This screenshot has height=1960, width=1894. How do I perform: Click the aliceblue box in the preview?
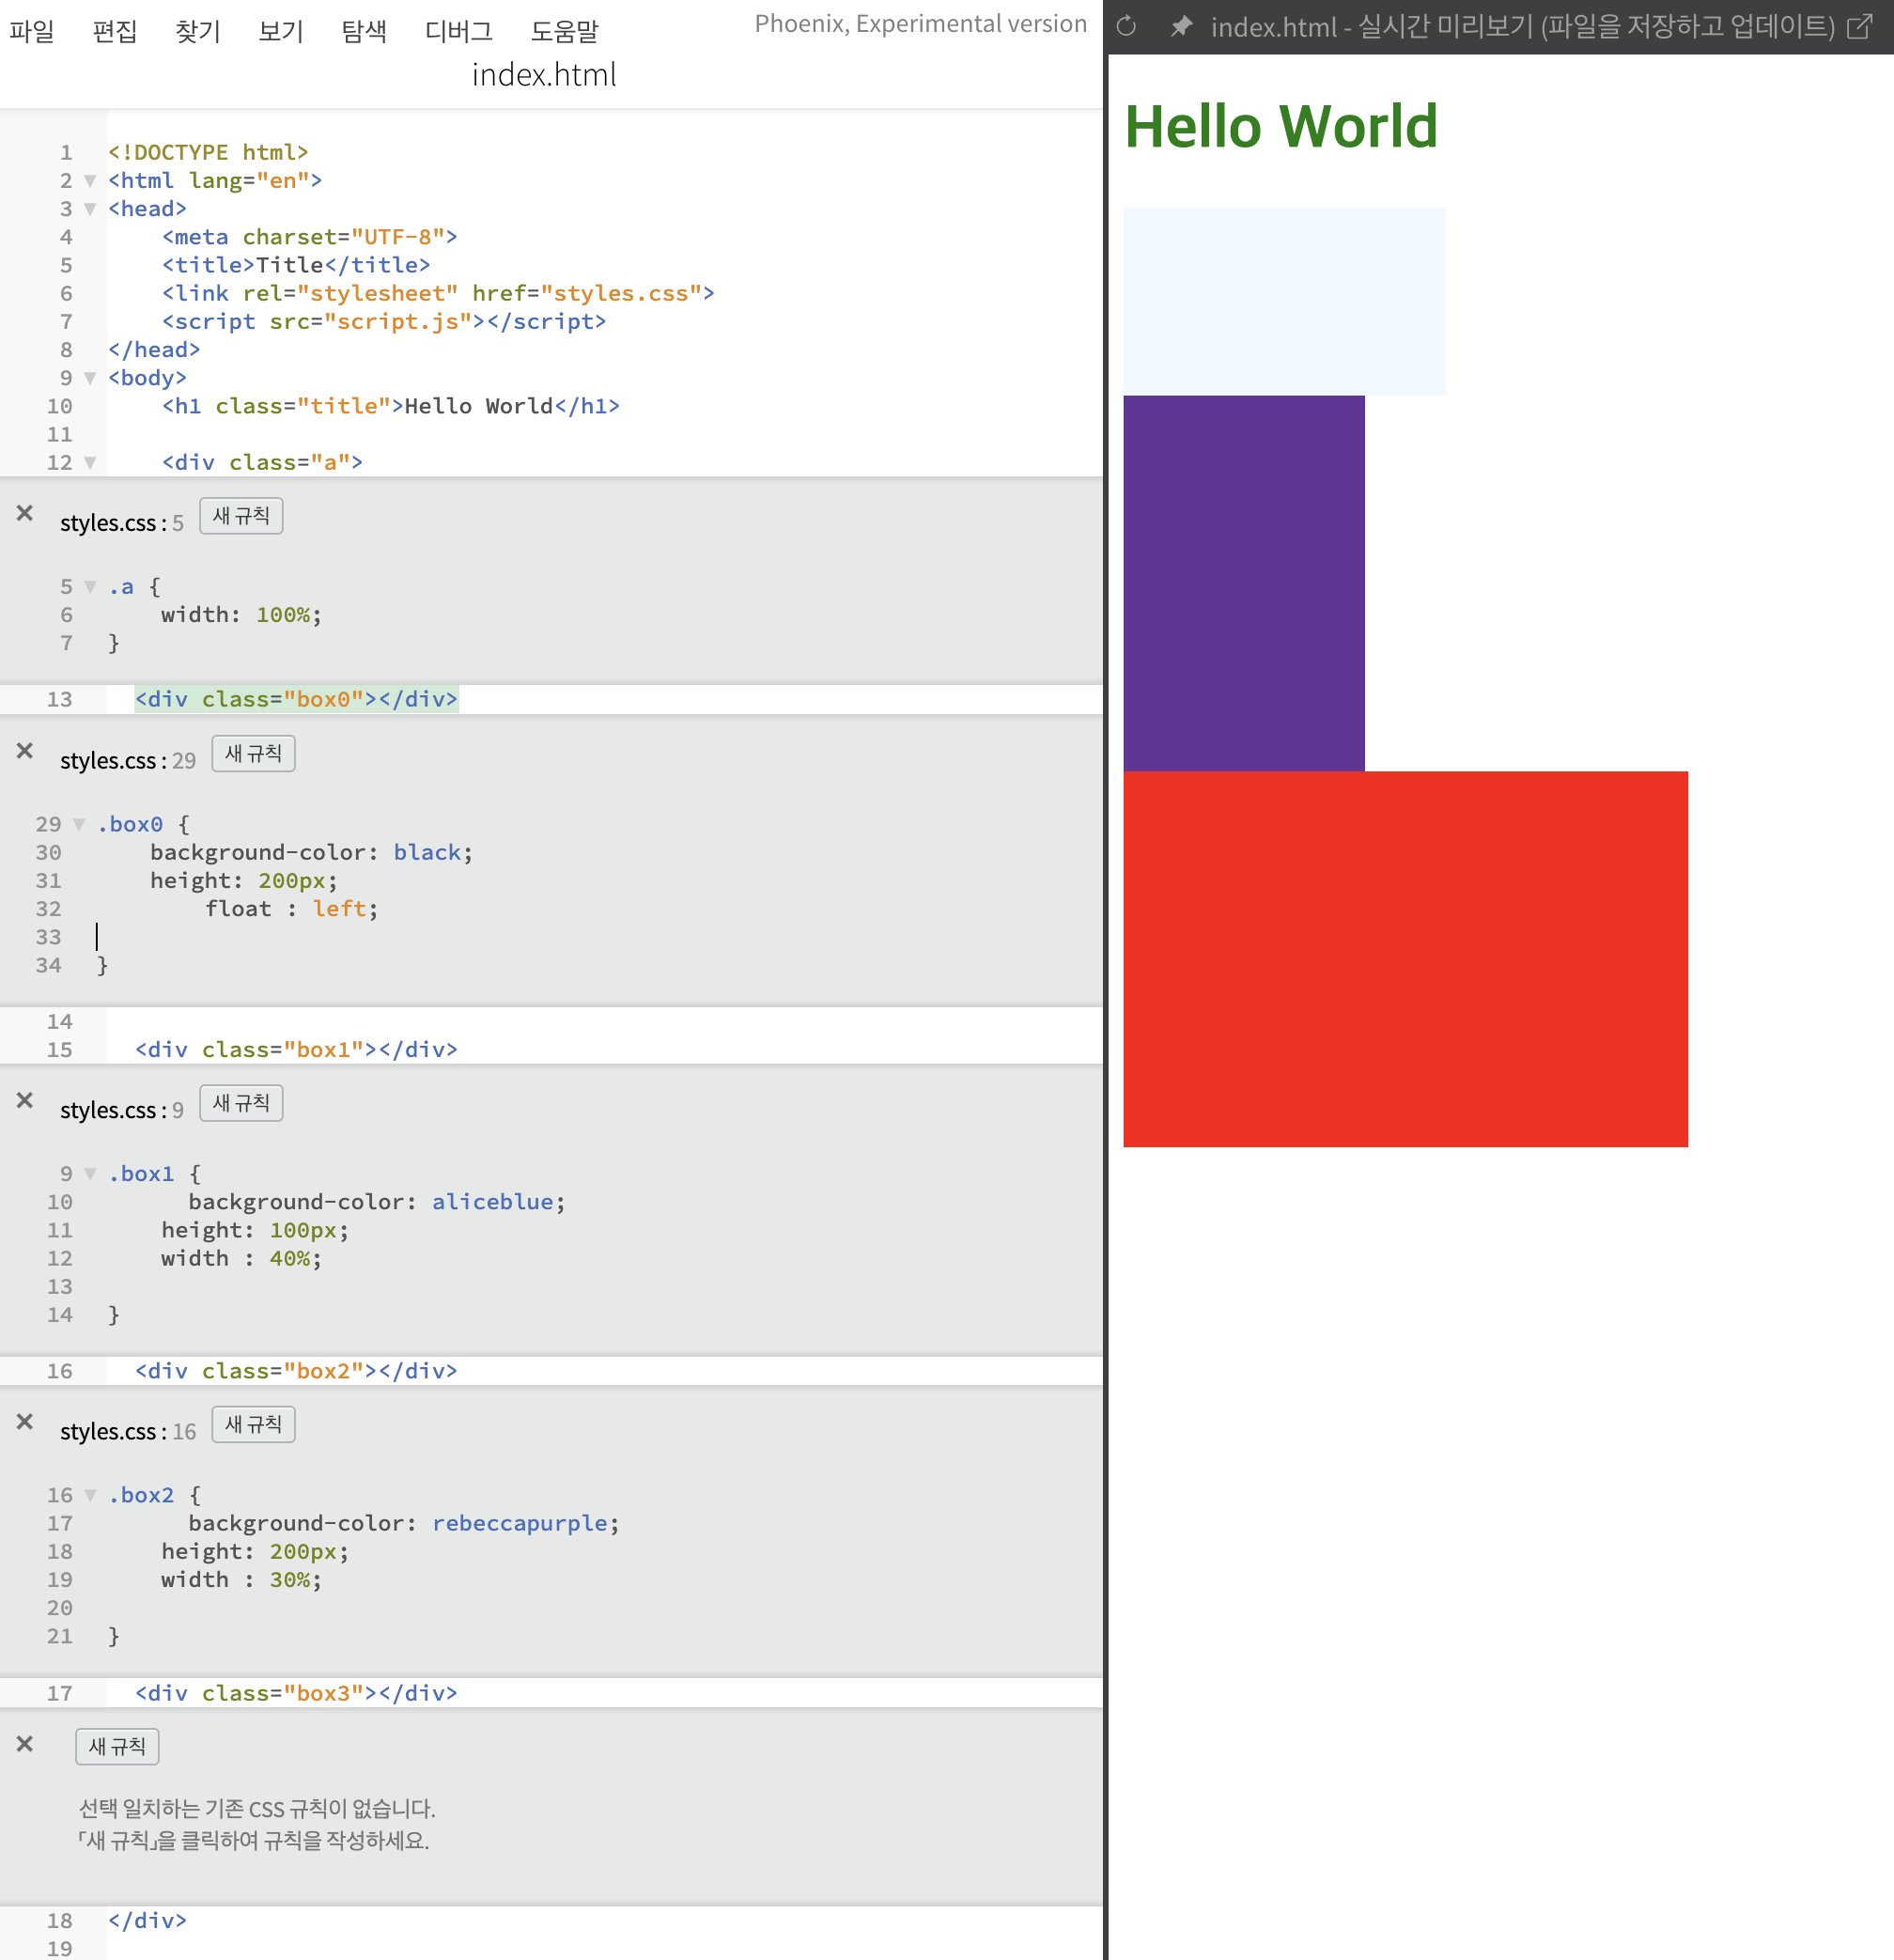[1284, 302]
